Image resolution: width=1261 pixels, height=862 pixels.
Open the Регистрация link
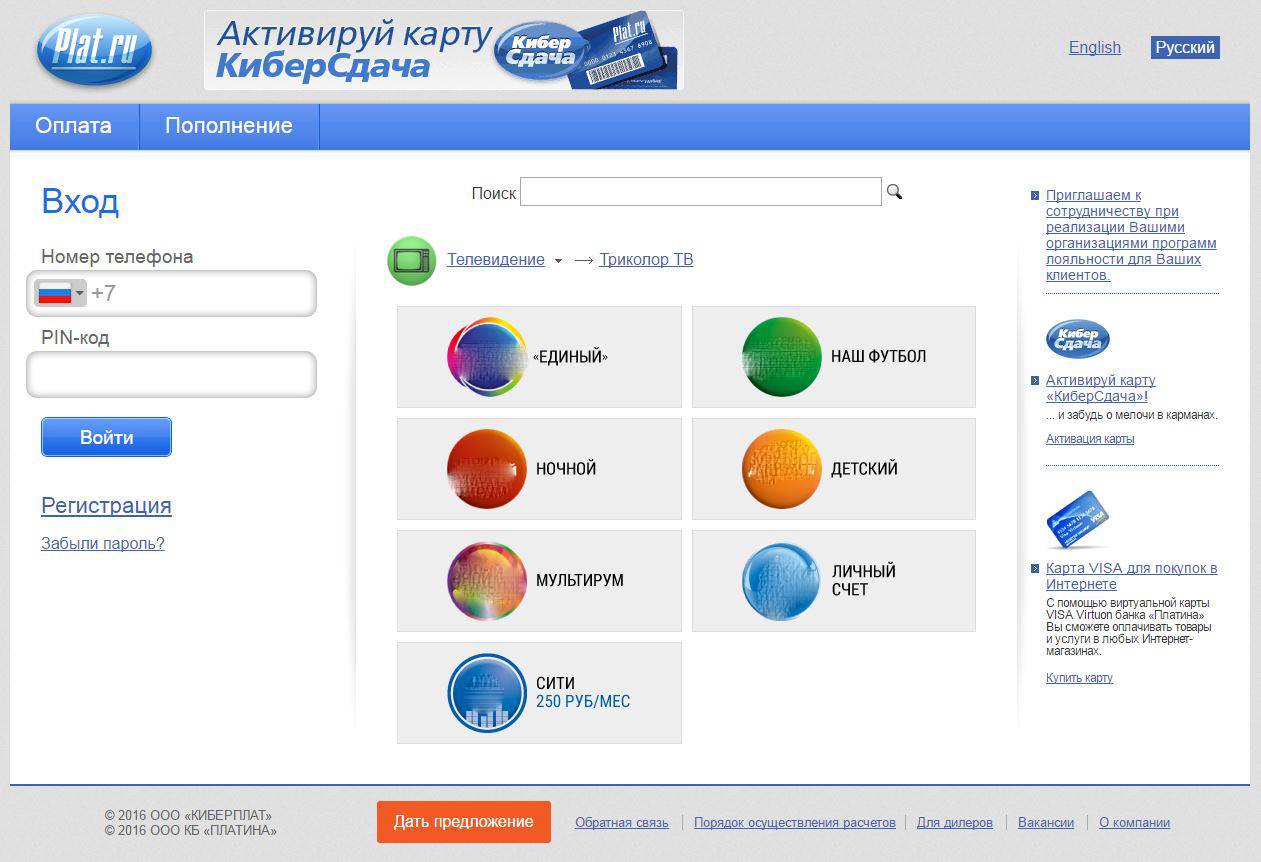tap(106, 505)
